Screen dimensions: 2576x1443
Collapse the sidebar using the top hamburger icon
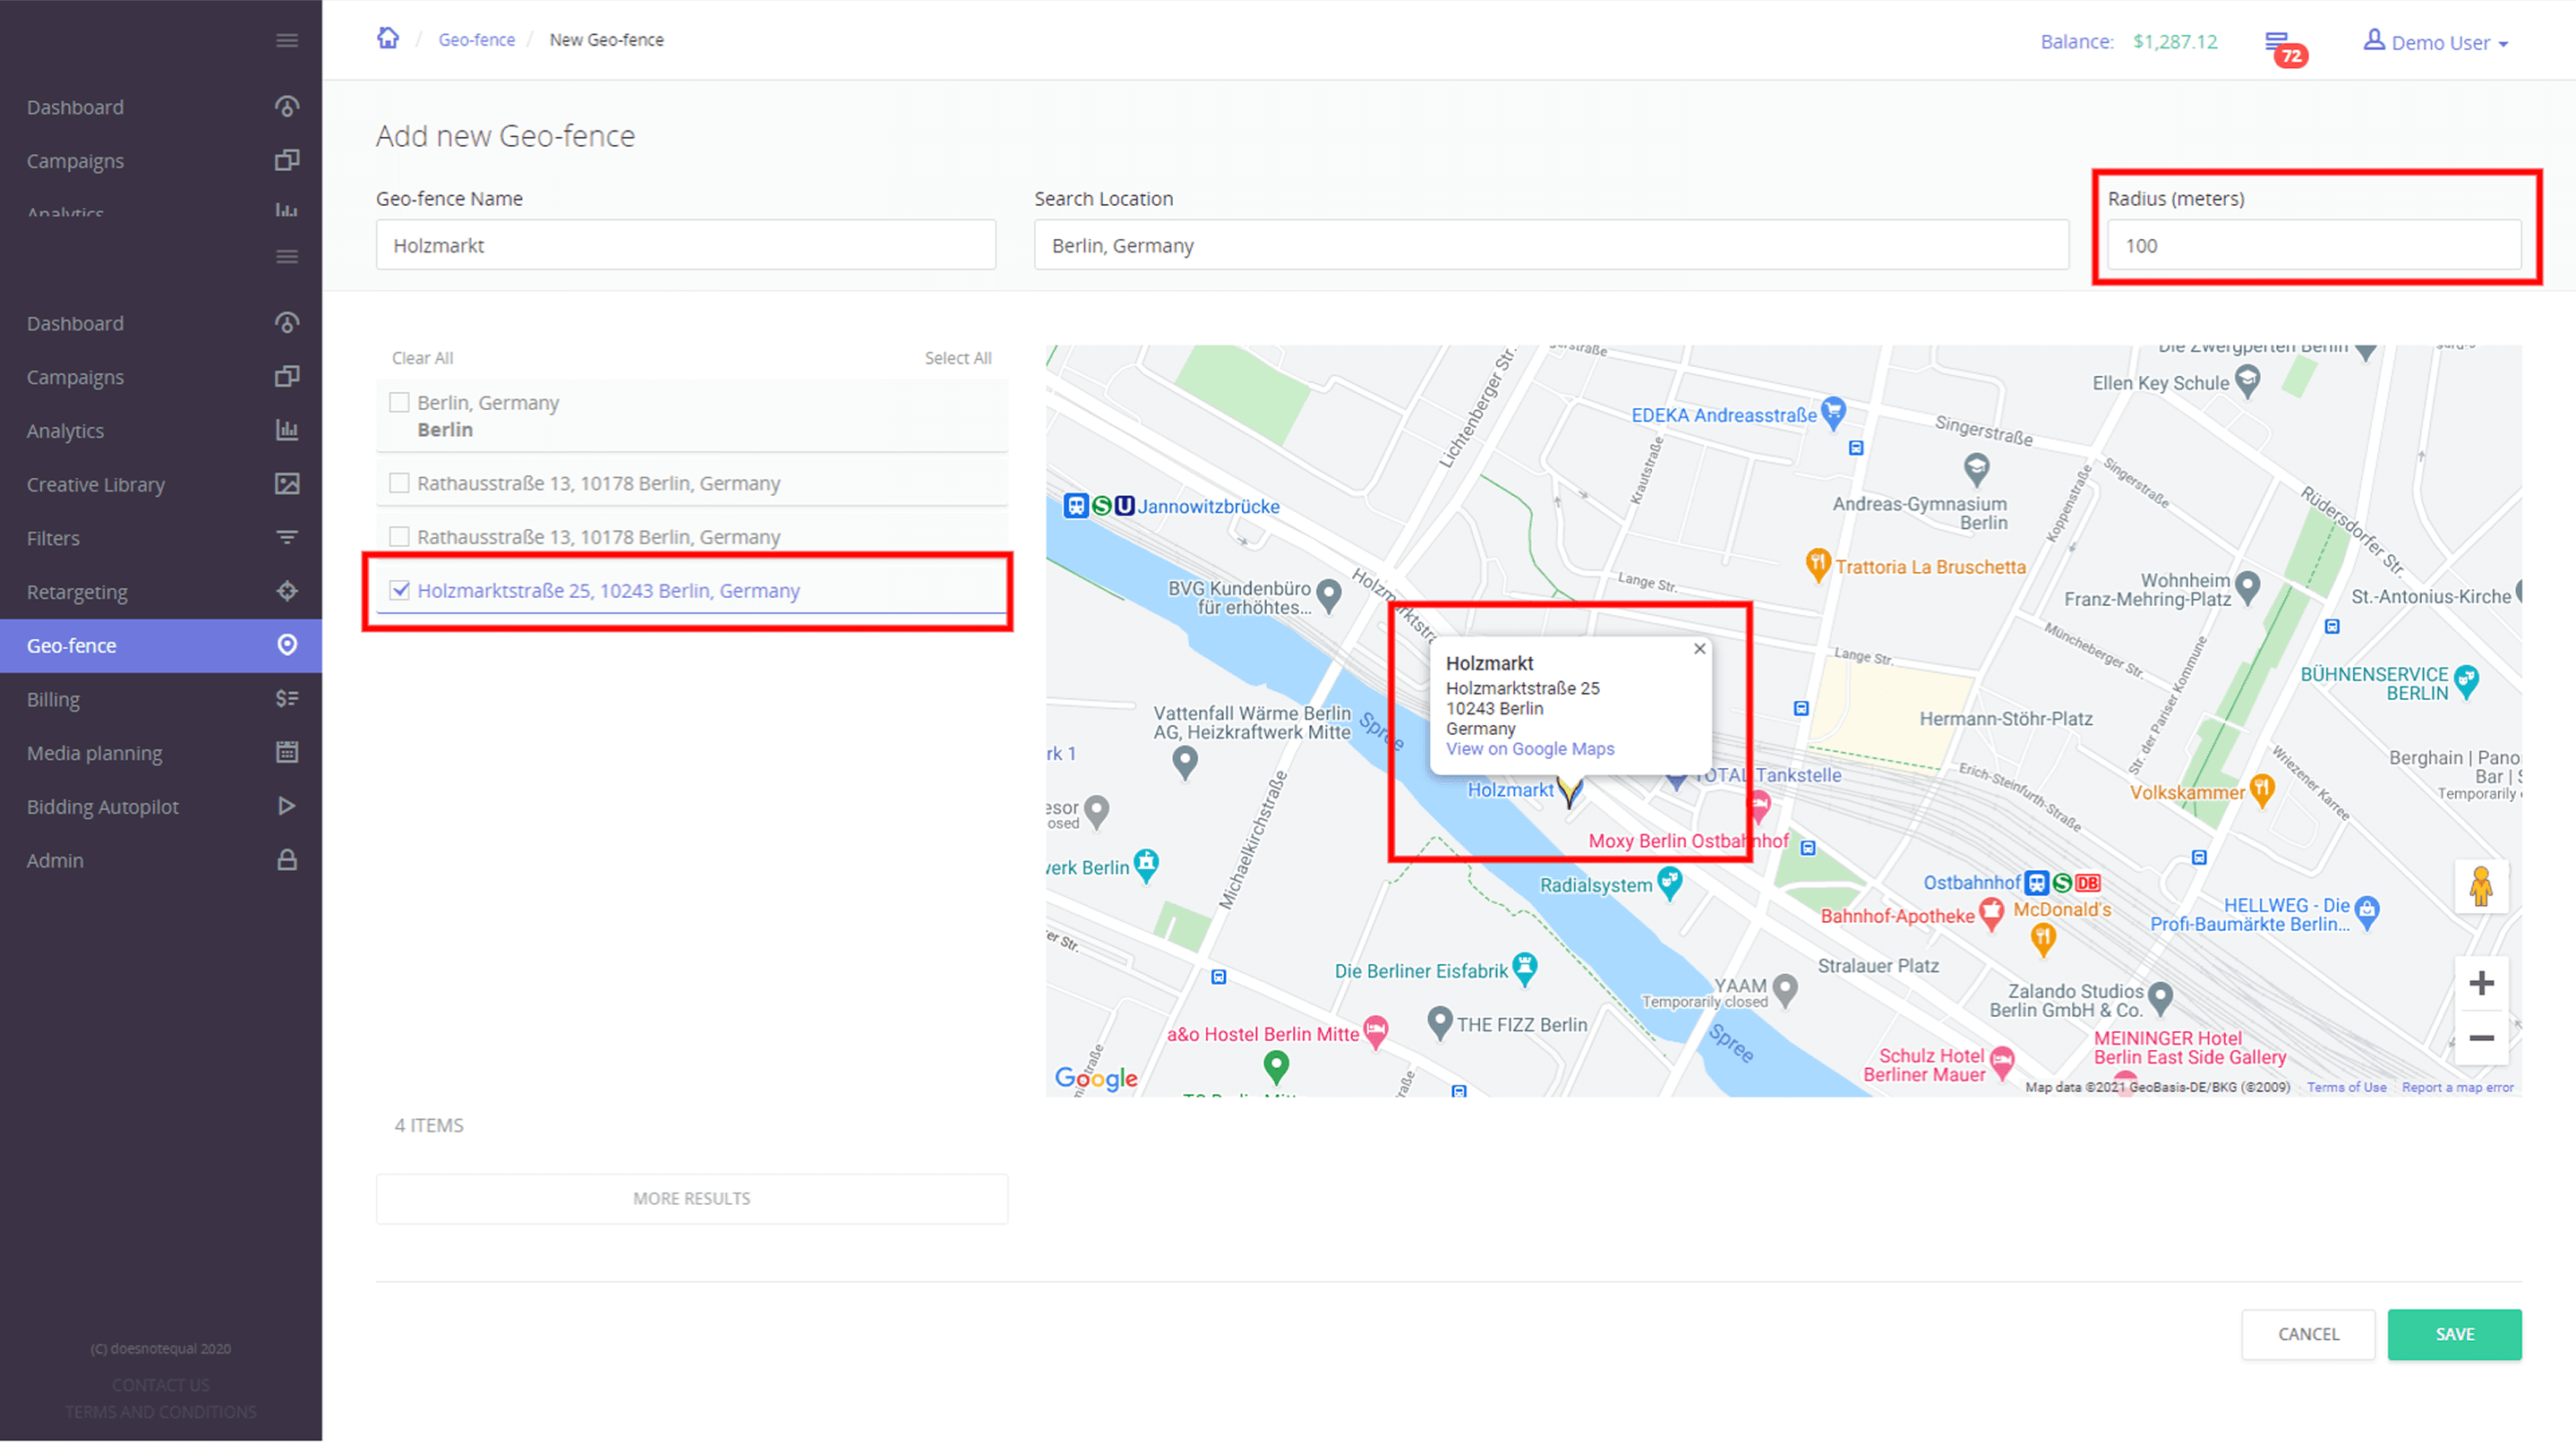tap(287, 39)
